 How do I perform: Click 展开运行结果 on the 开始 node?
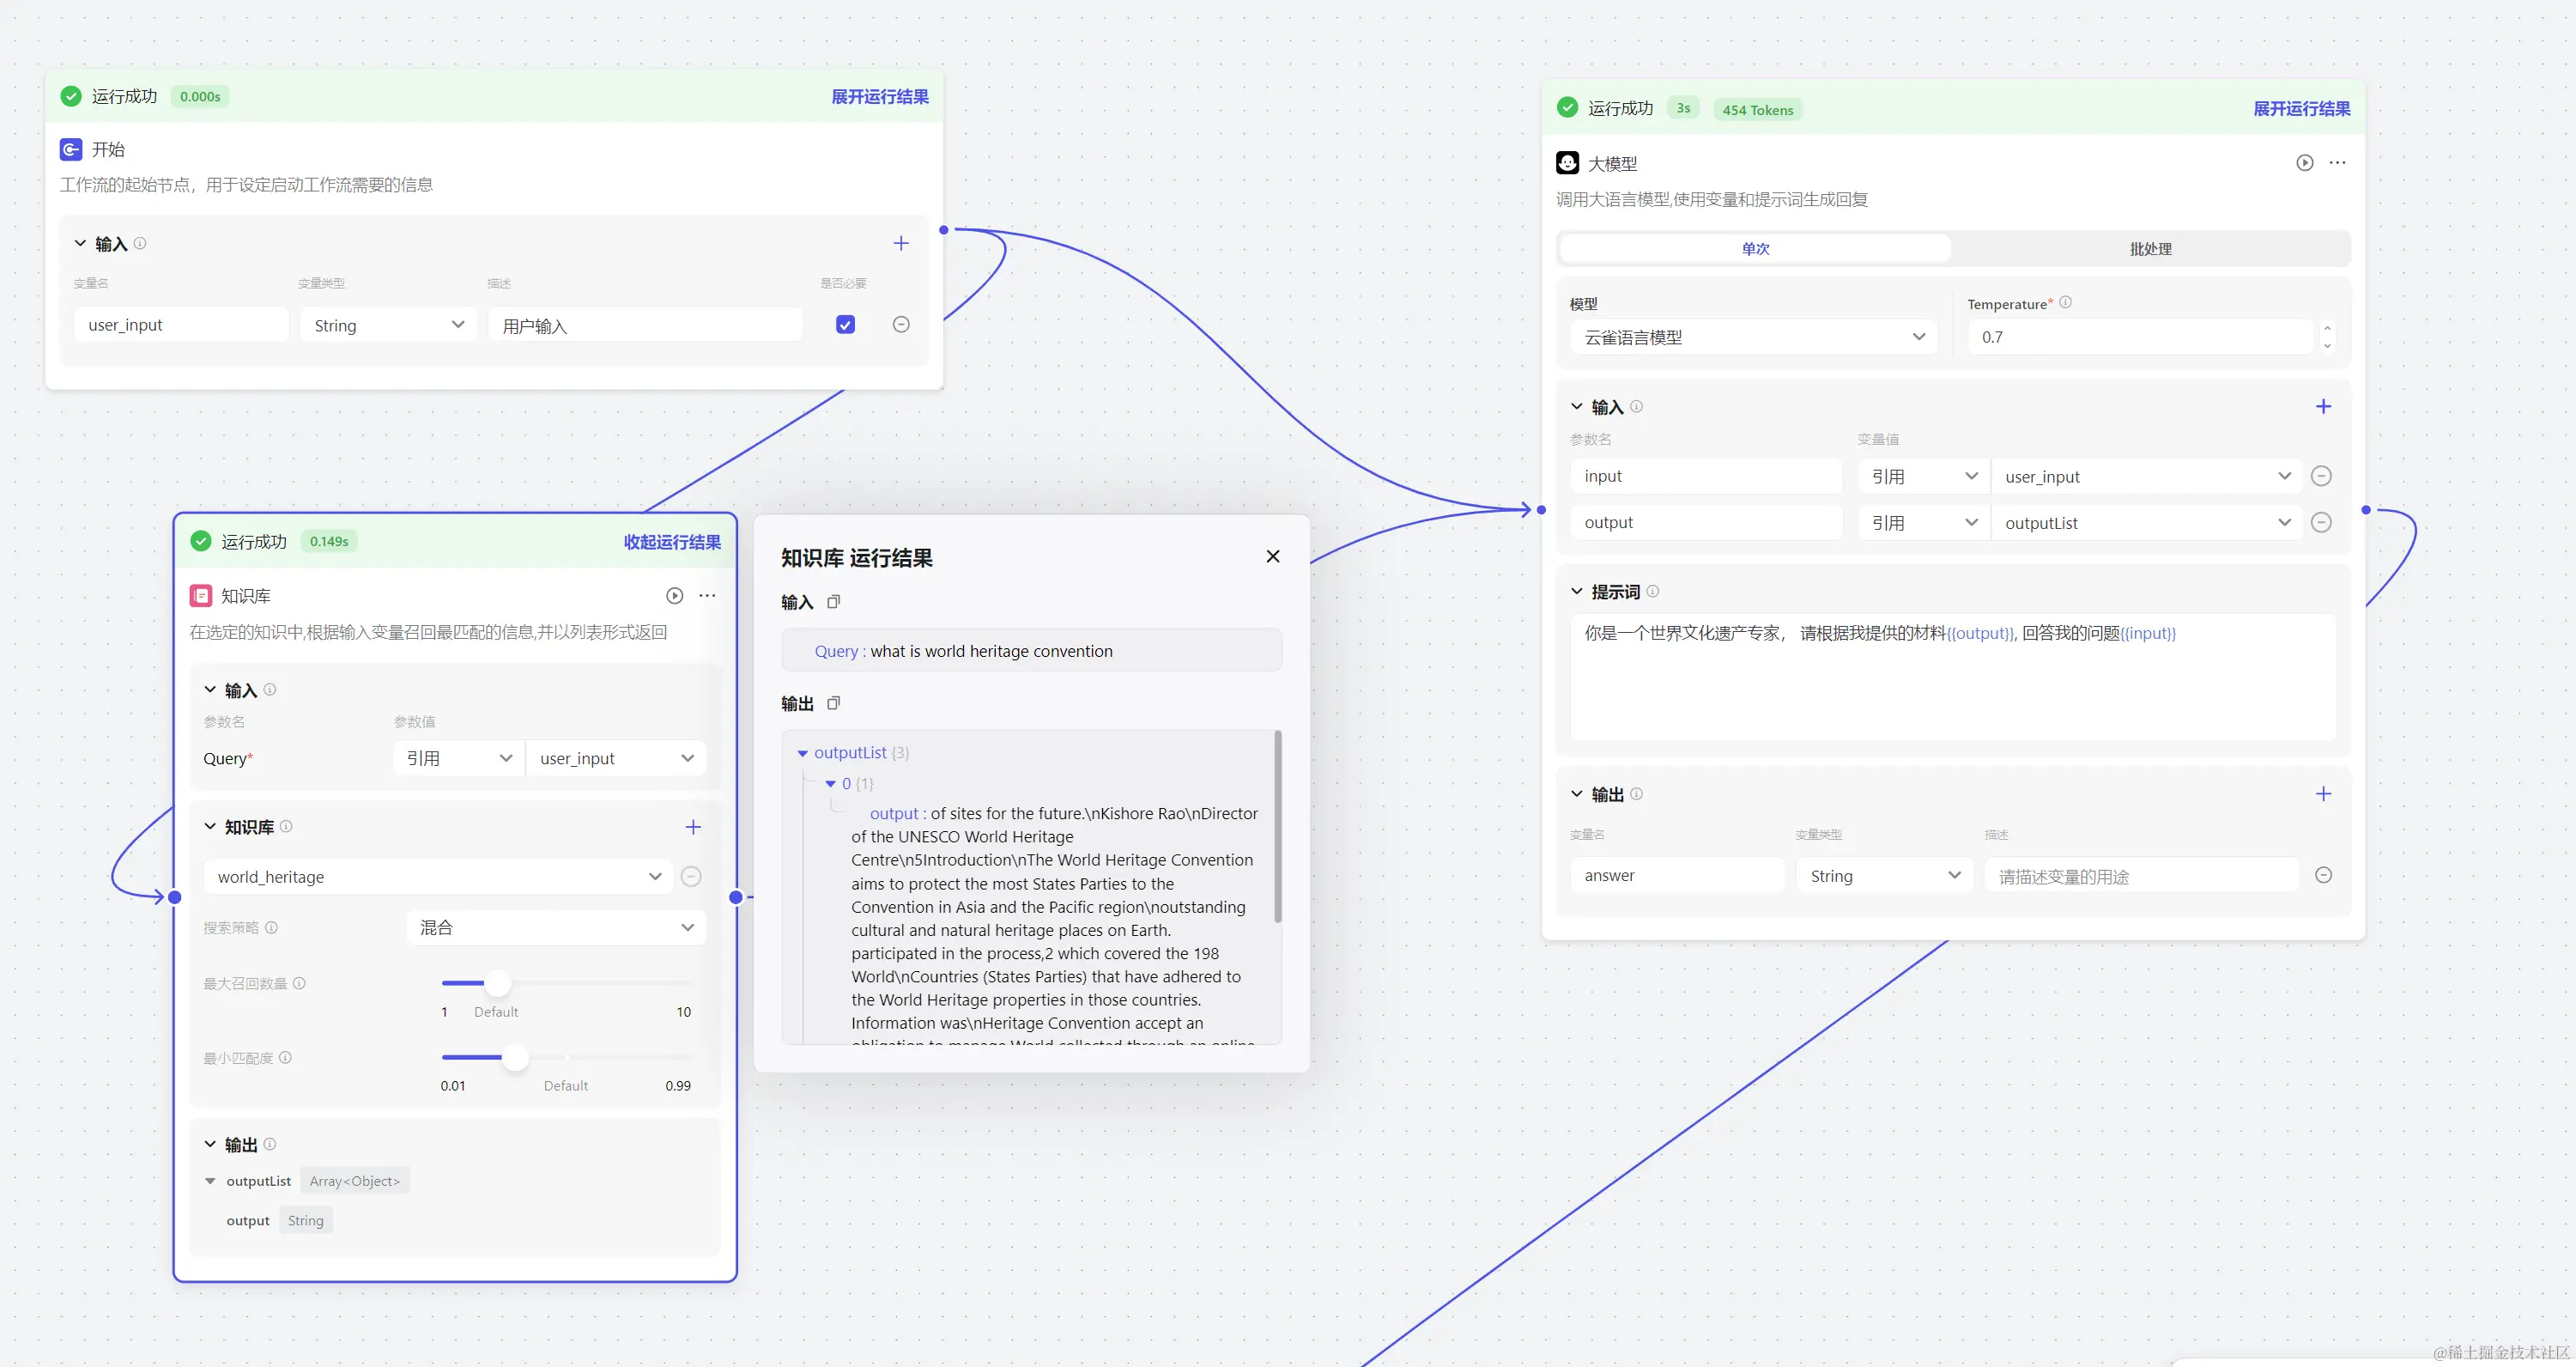coord(879,97)
